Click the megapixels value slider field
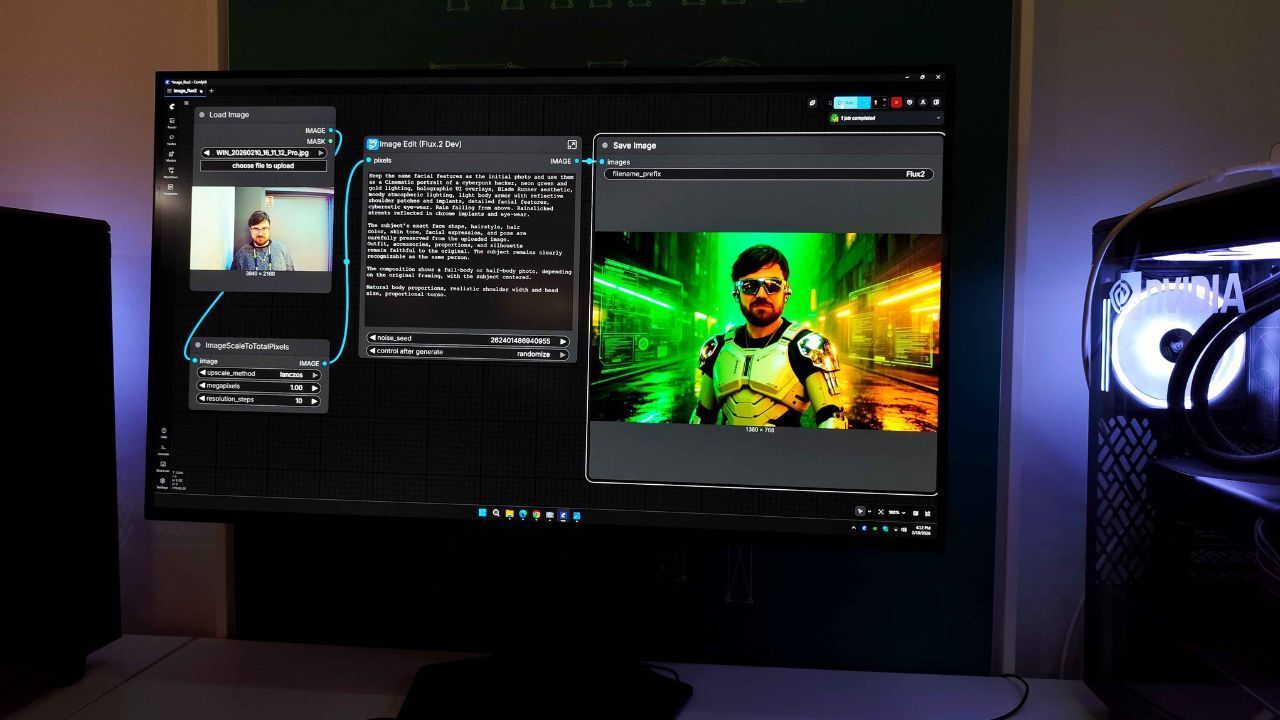This screenshot has height=720, width=1280. click(259, 387)
